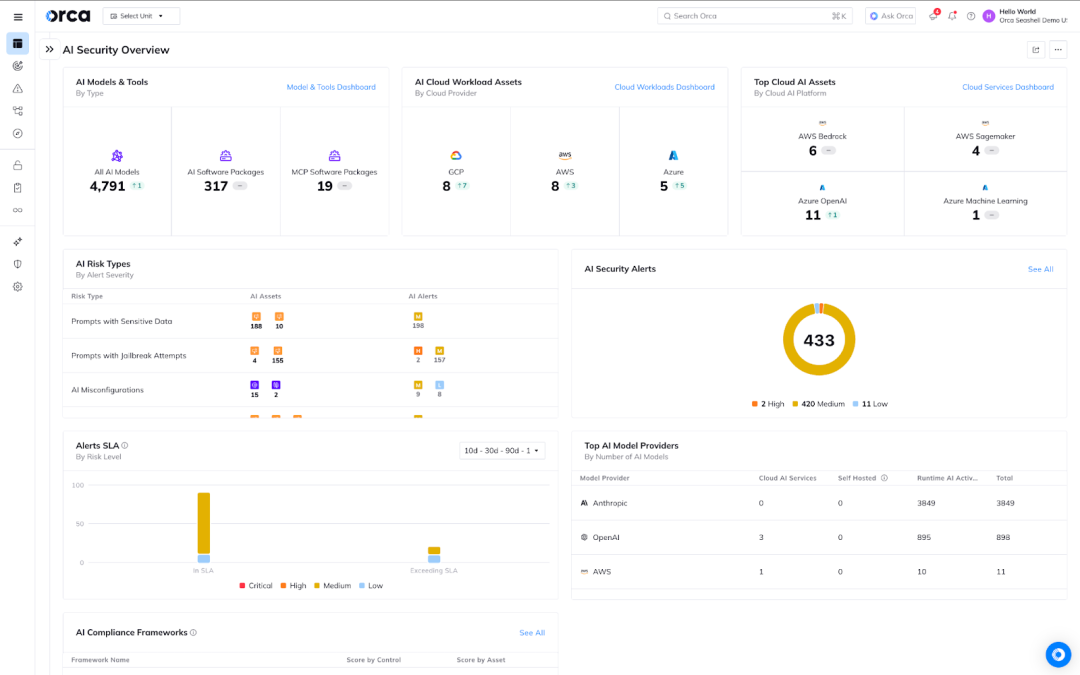This screenshot has width=1080, height=675.
Task: Open the notifications bell icon
Action: (x=952, y=16)
